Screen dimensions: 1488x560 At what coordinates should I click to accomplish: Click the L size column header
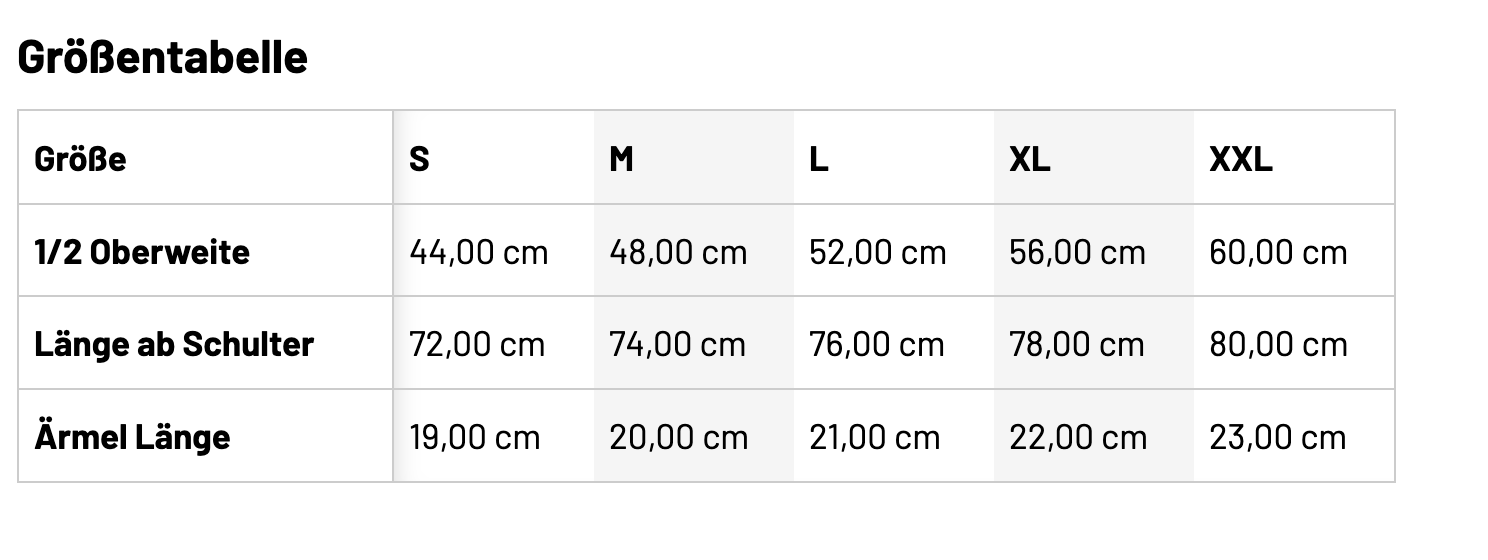tap(819, 159)
